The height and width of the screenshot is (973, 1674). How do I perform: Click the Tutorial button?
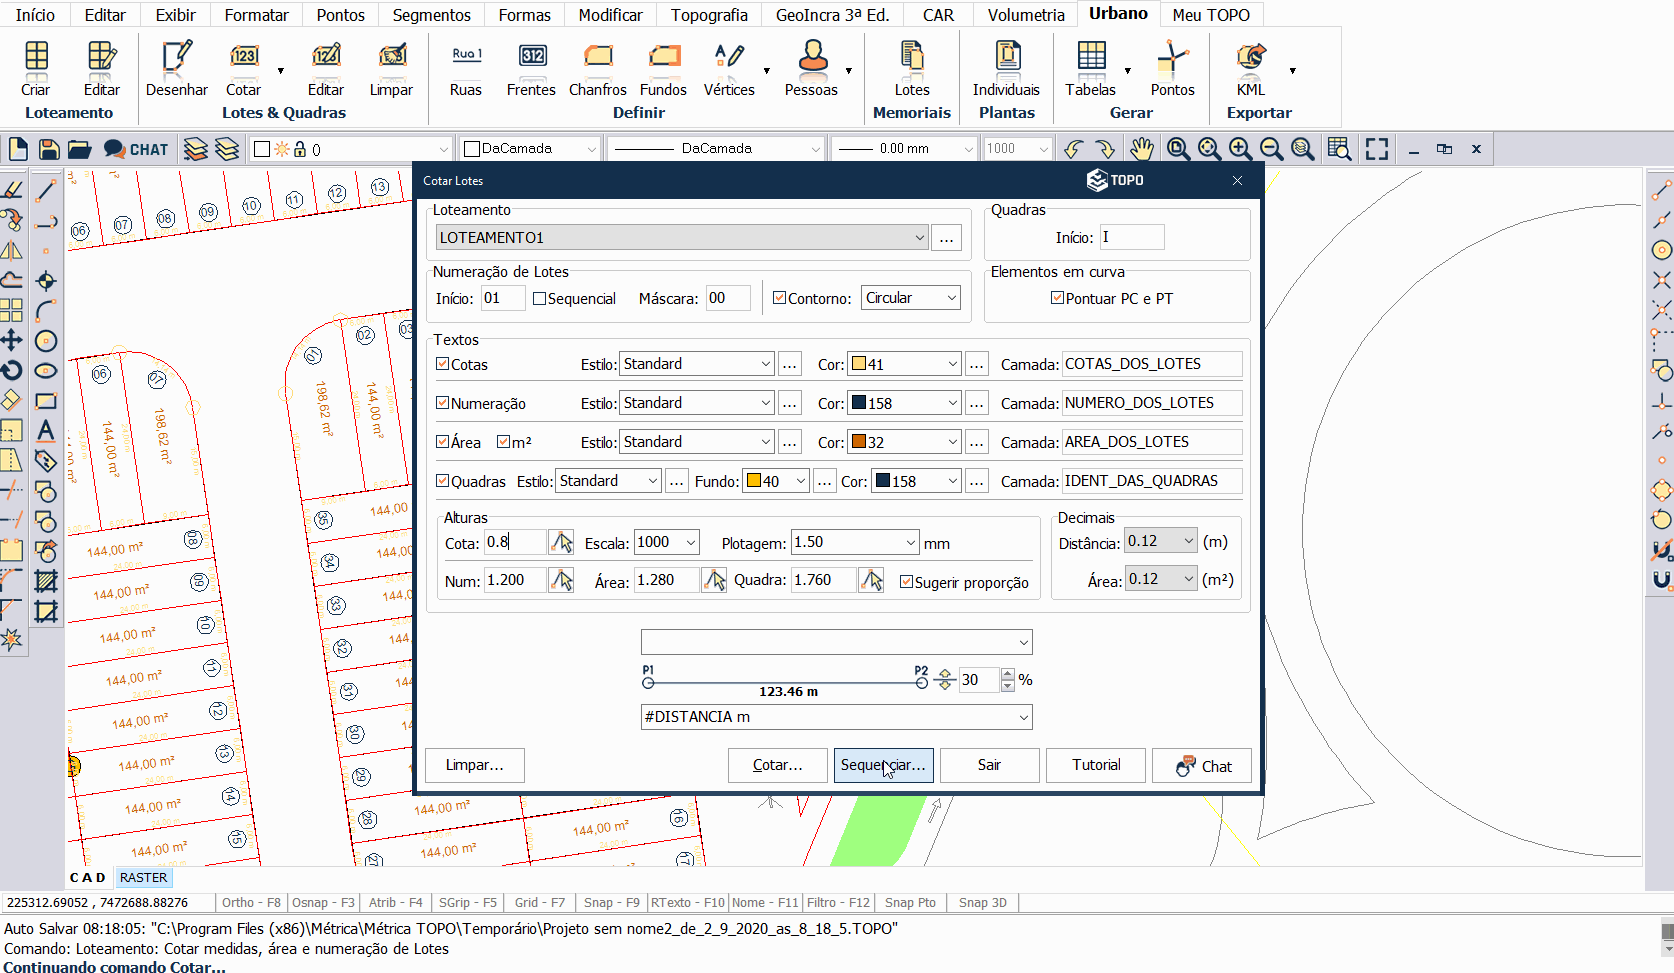[1096, 765]
